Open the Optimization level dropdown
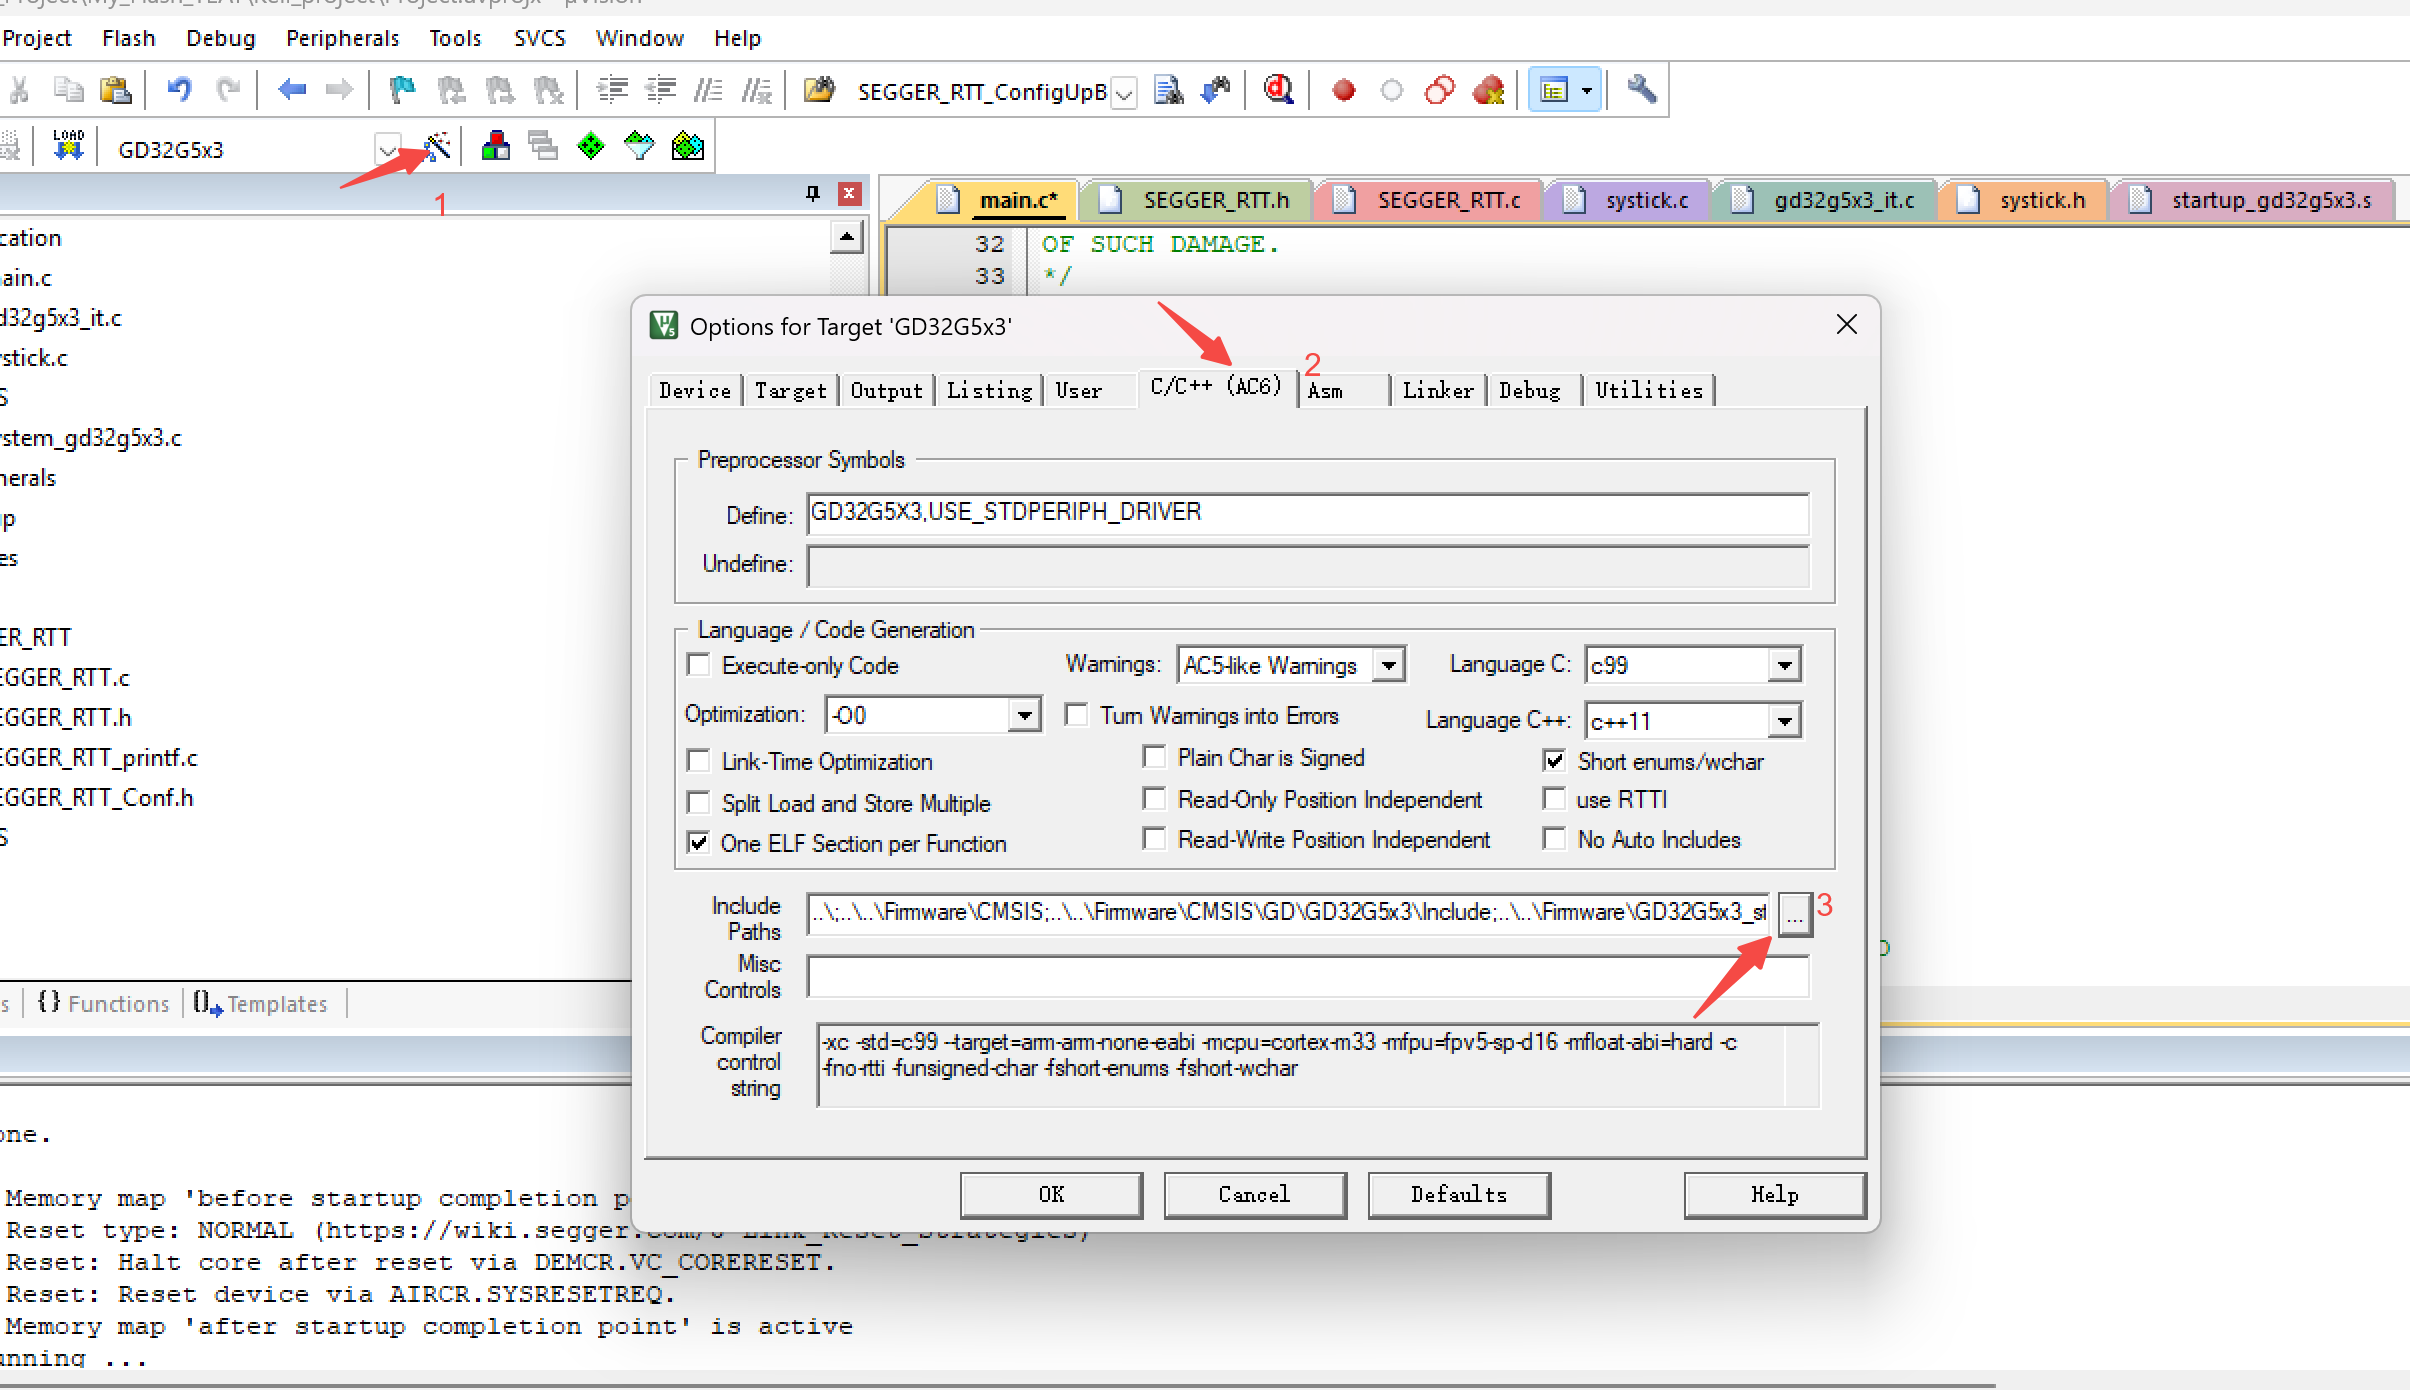This screenshot has height=1390, width=2410. (1023, 715)
